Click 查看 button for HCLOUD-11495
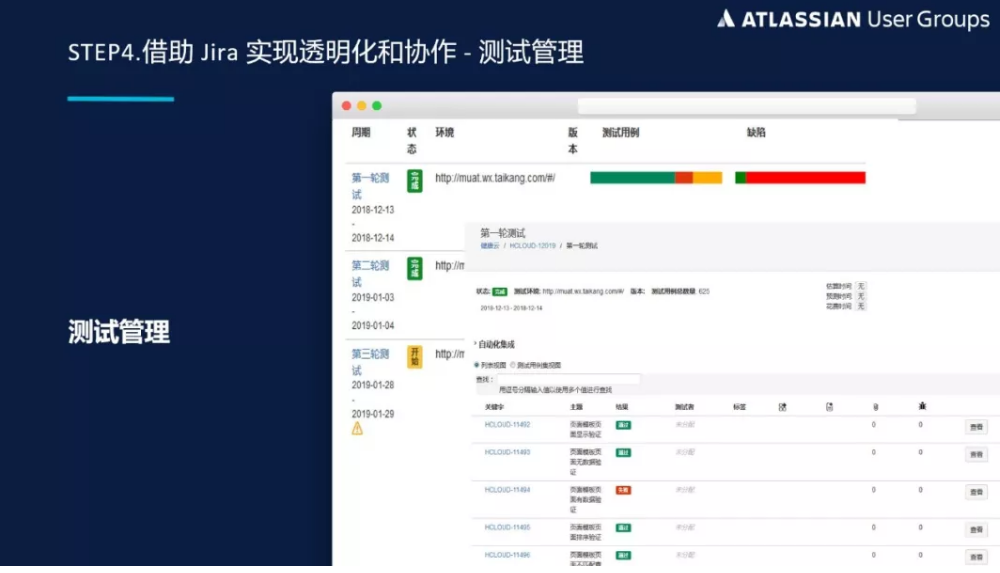 [x=976, y=530]
